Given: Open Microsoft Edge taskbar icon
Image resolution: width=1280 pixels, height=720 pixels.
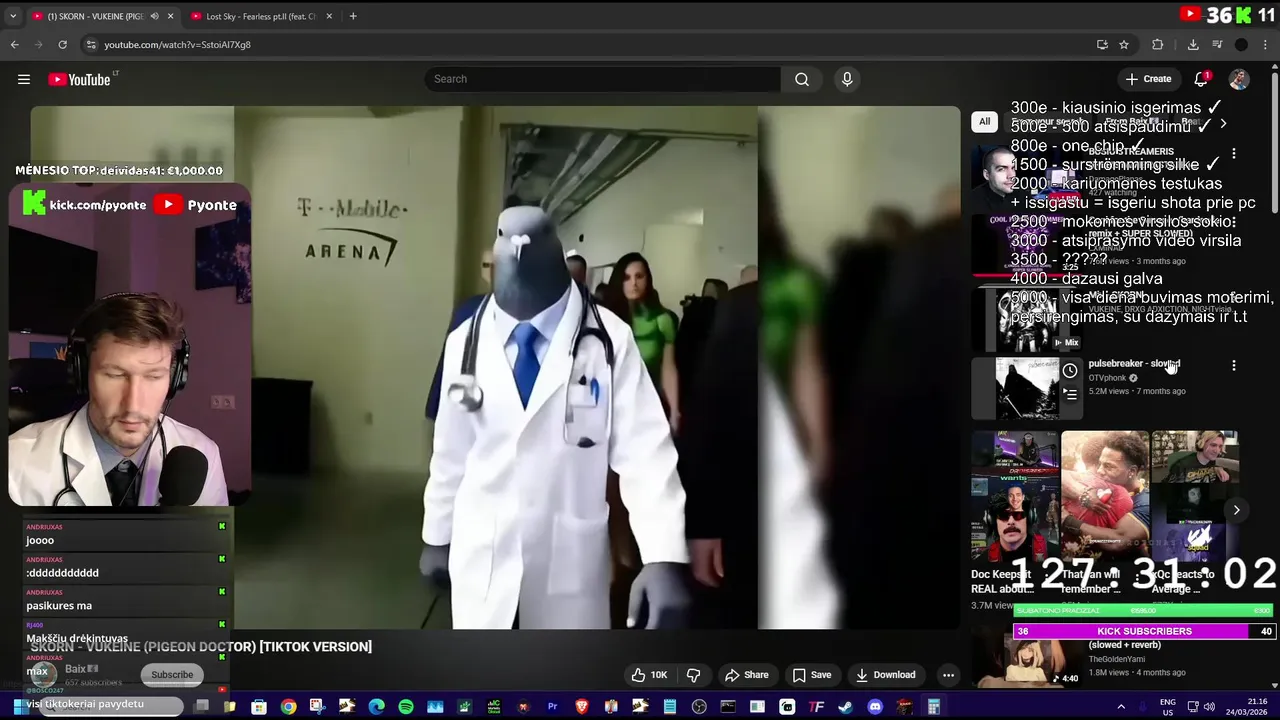Looking at the screenshot, I should (376, 707).
